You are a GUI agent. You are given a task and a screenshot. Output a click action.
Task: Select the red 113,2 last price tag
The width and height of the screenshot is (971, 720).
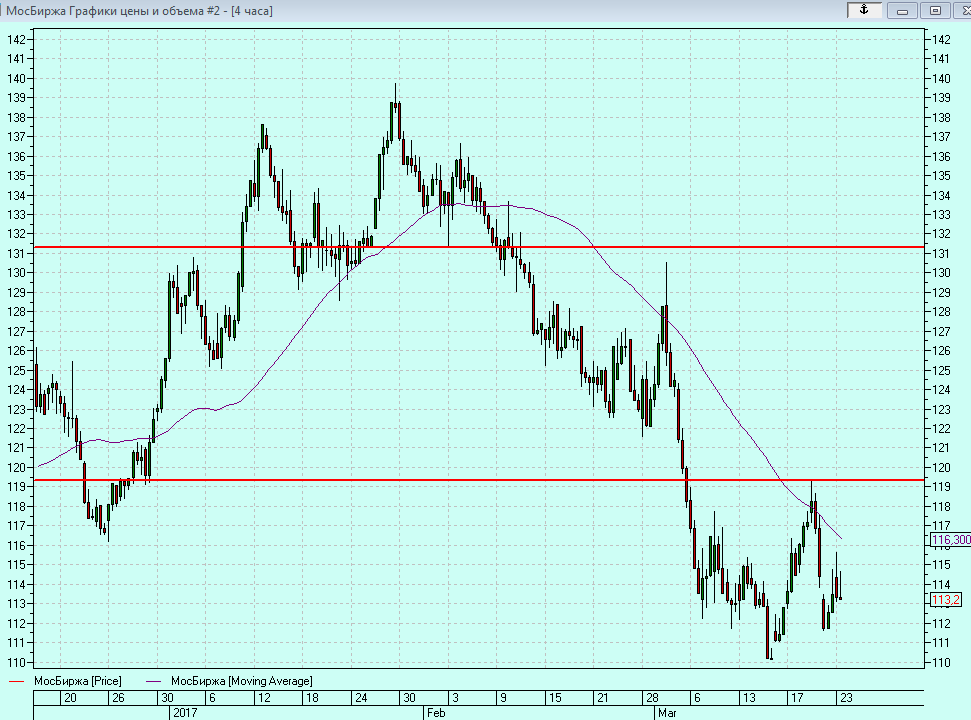pyautogui.click(x=946, y=599)
